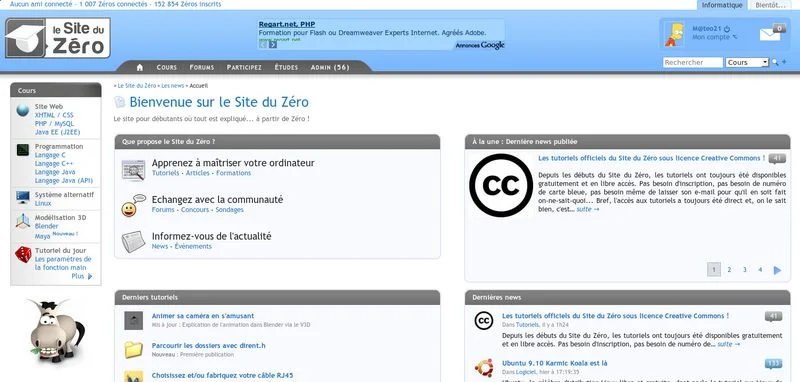This screenshot has width=800, height=382.
Task: Click the smiley community chat icon
Action: 134,205
